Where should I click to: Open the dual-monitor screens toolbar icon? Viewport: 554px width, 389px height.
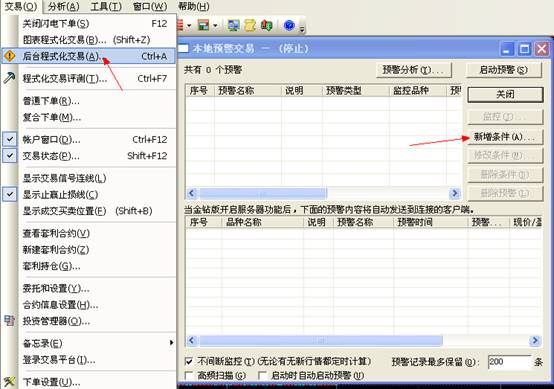click(x=233, y=25)
